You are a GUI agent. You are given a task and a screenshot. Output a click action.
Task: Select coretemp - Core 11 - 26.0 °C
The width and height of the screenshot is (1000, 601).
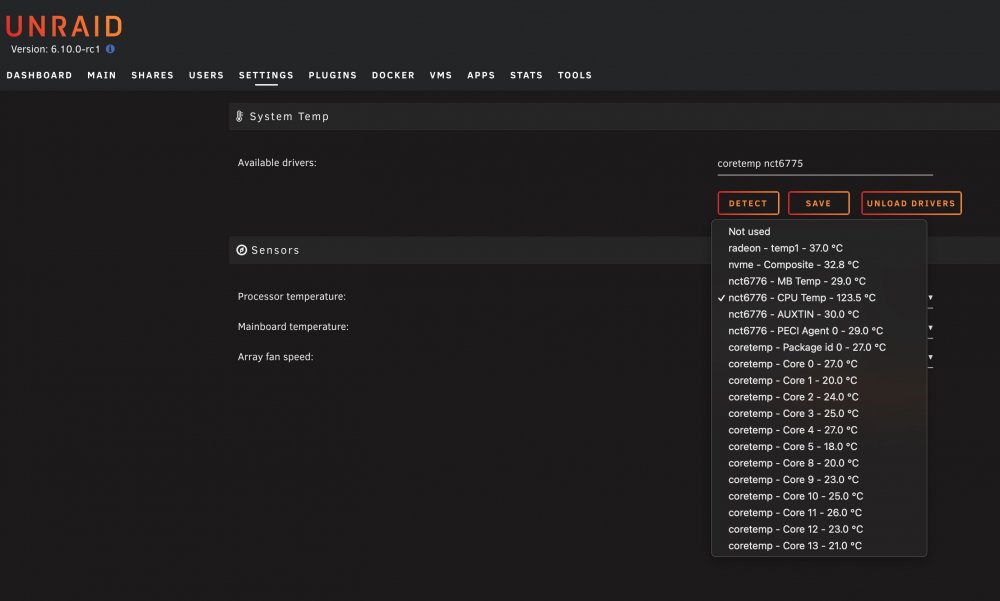[819, 514]
